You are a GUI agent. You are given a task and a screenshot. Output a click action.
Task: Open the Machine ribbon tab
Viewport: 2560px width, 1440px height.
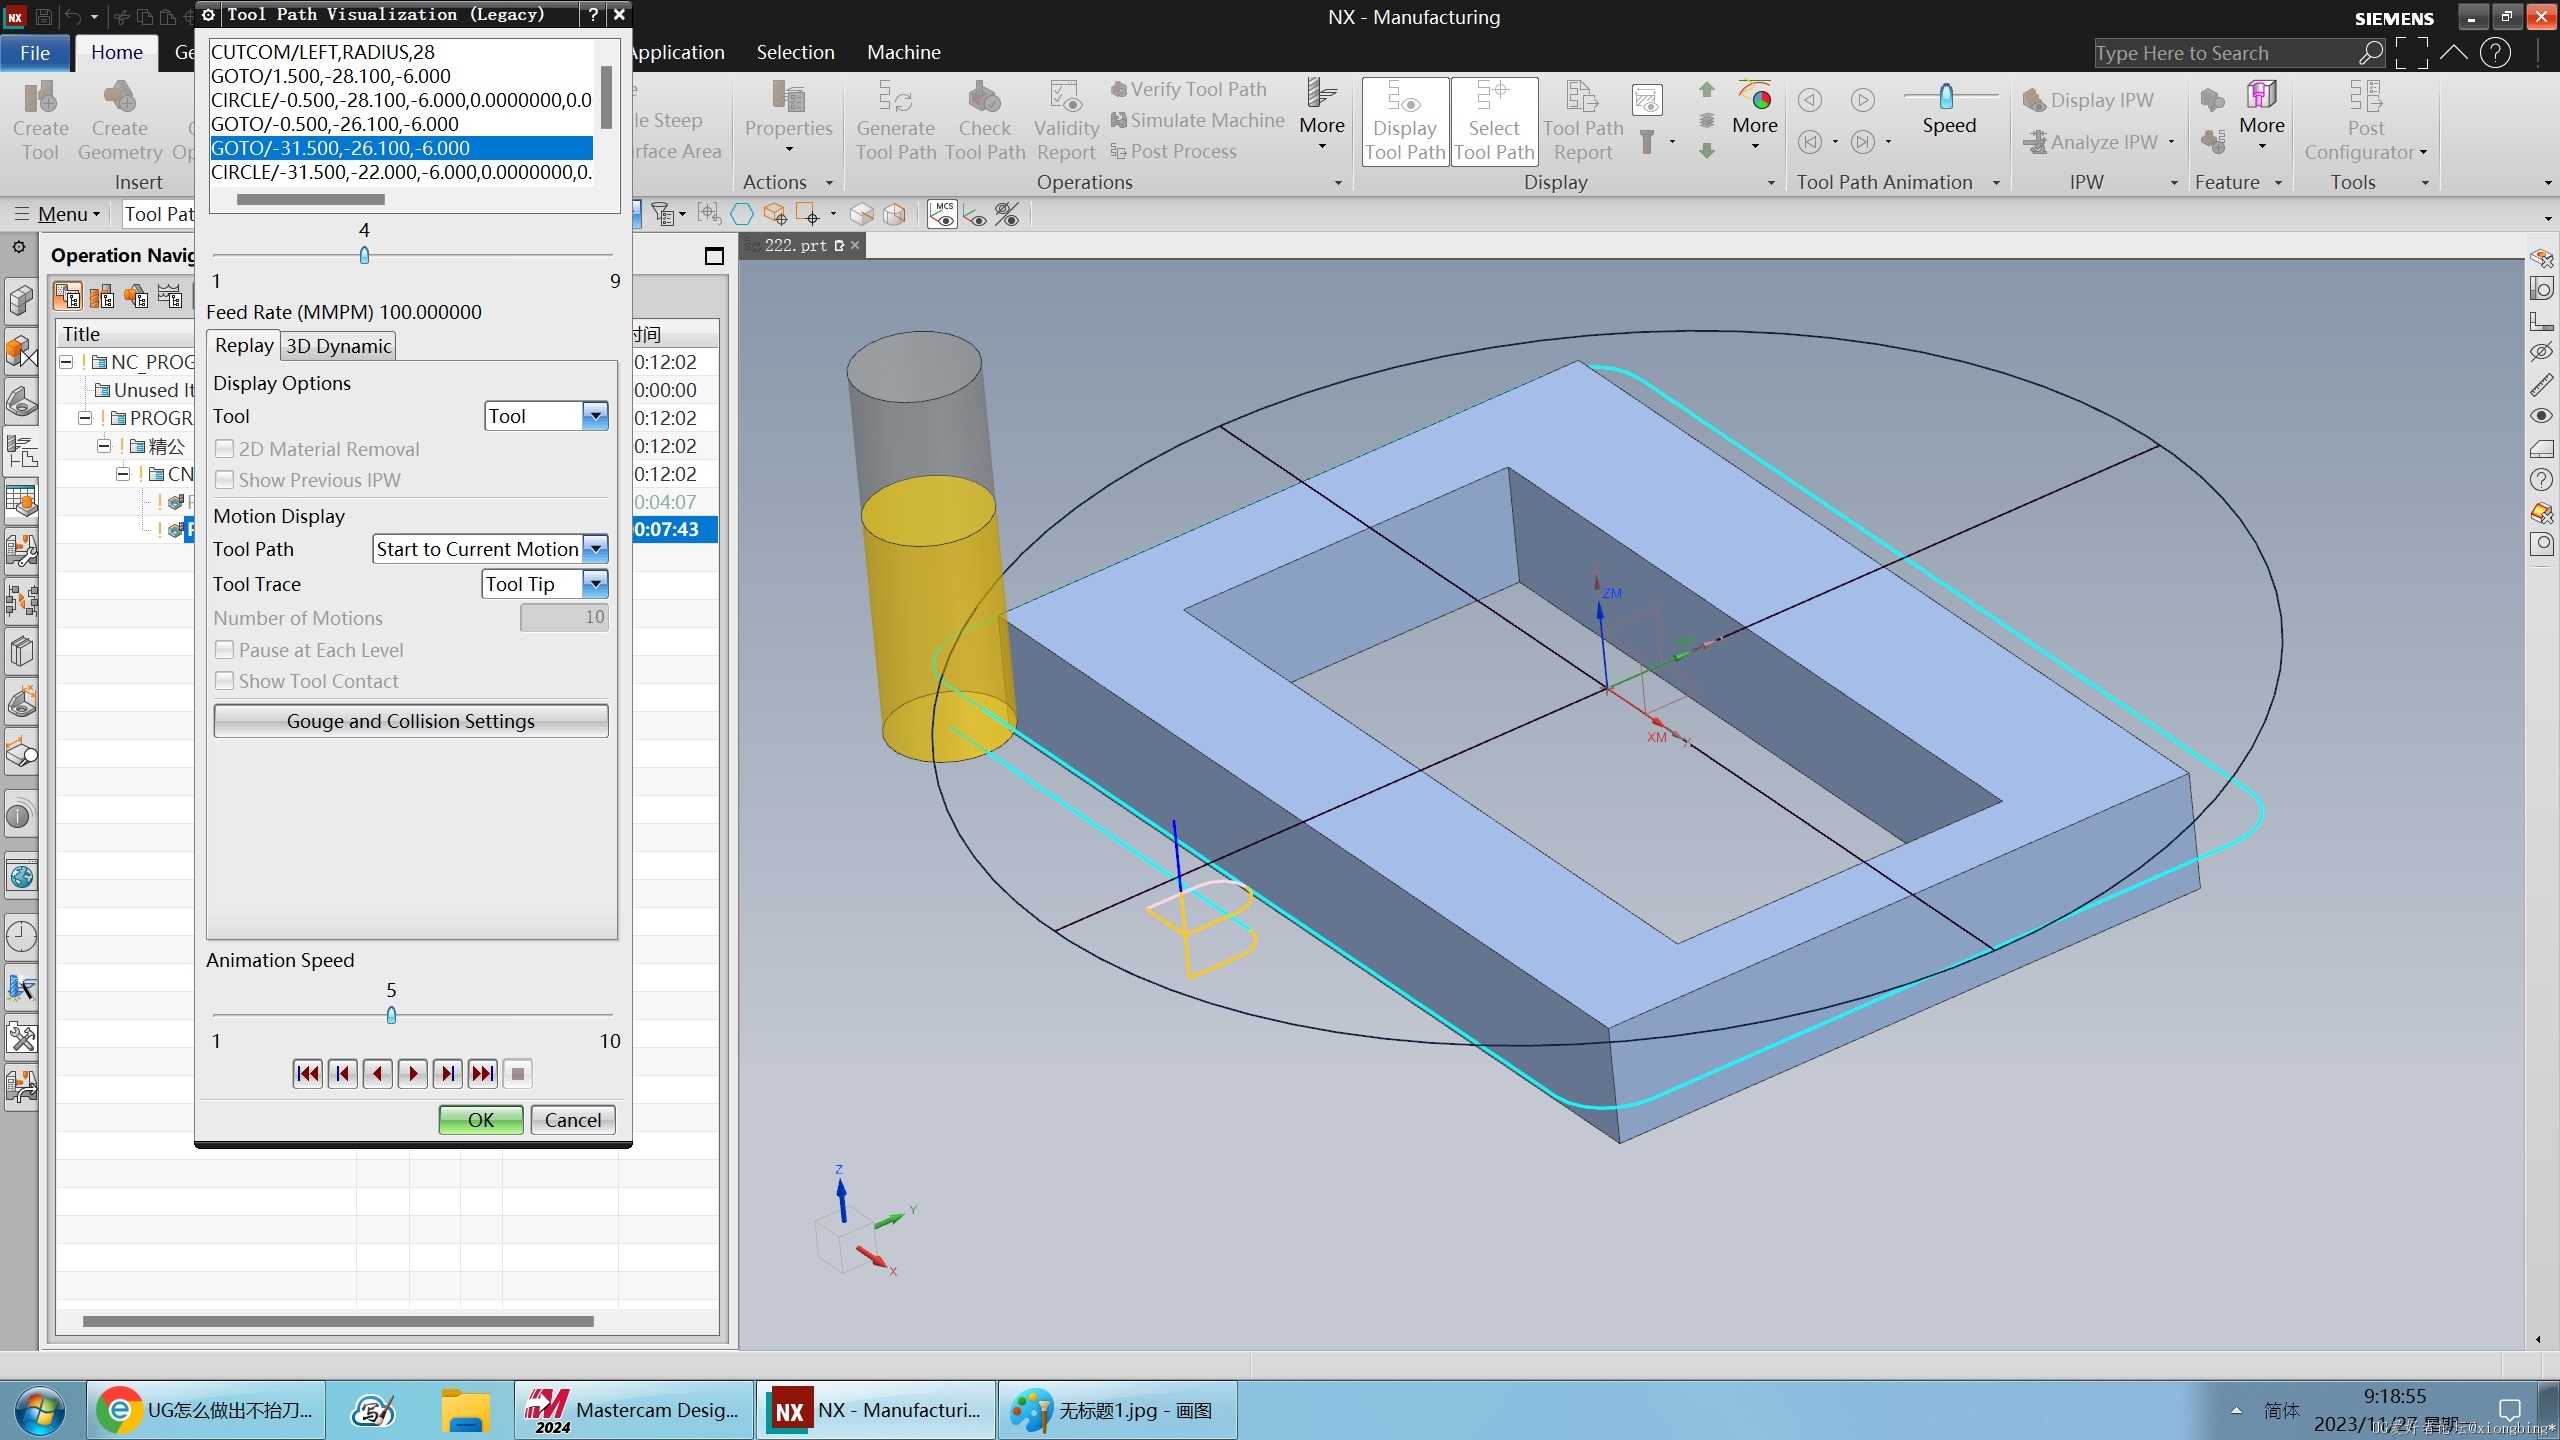[x=903, y=52]
